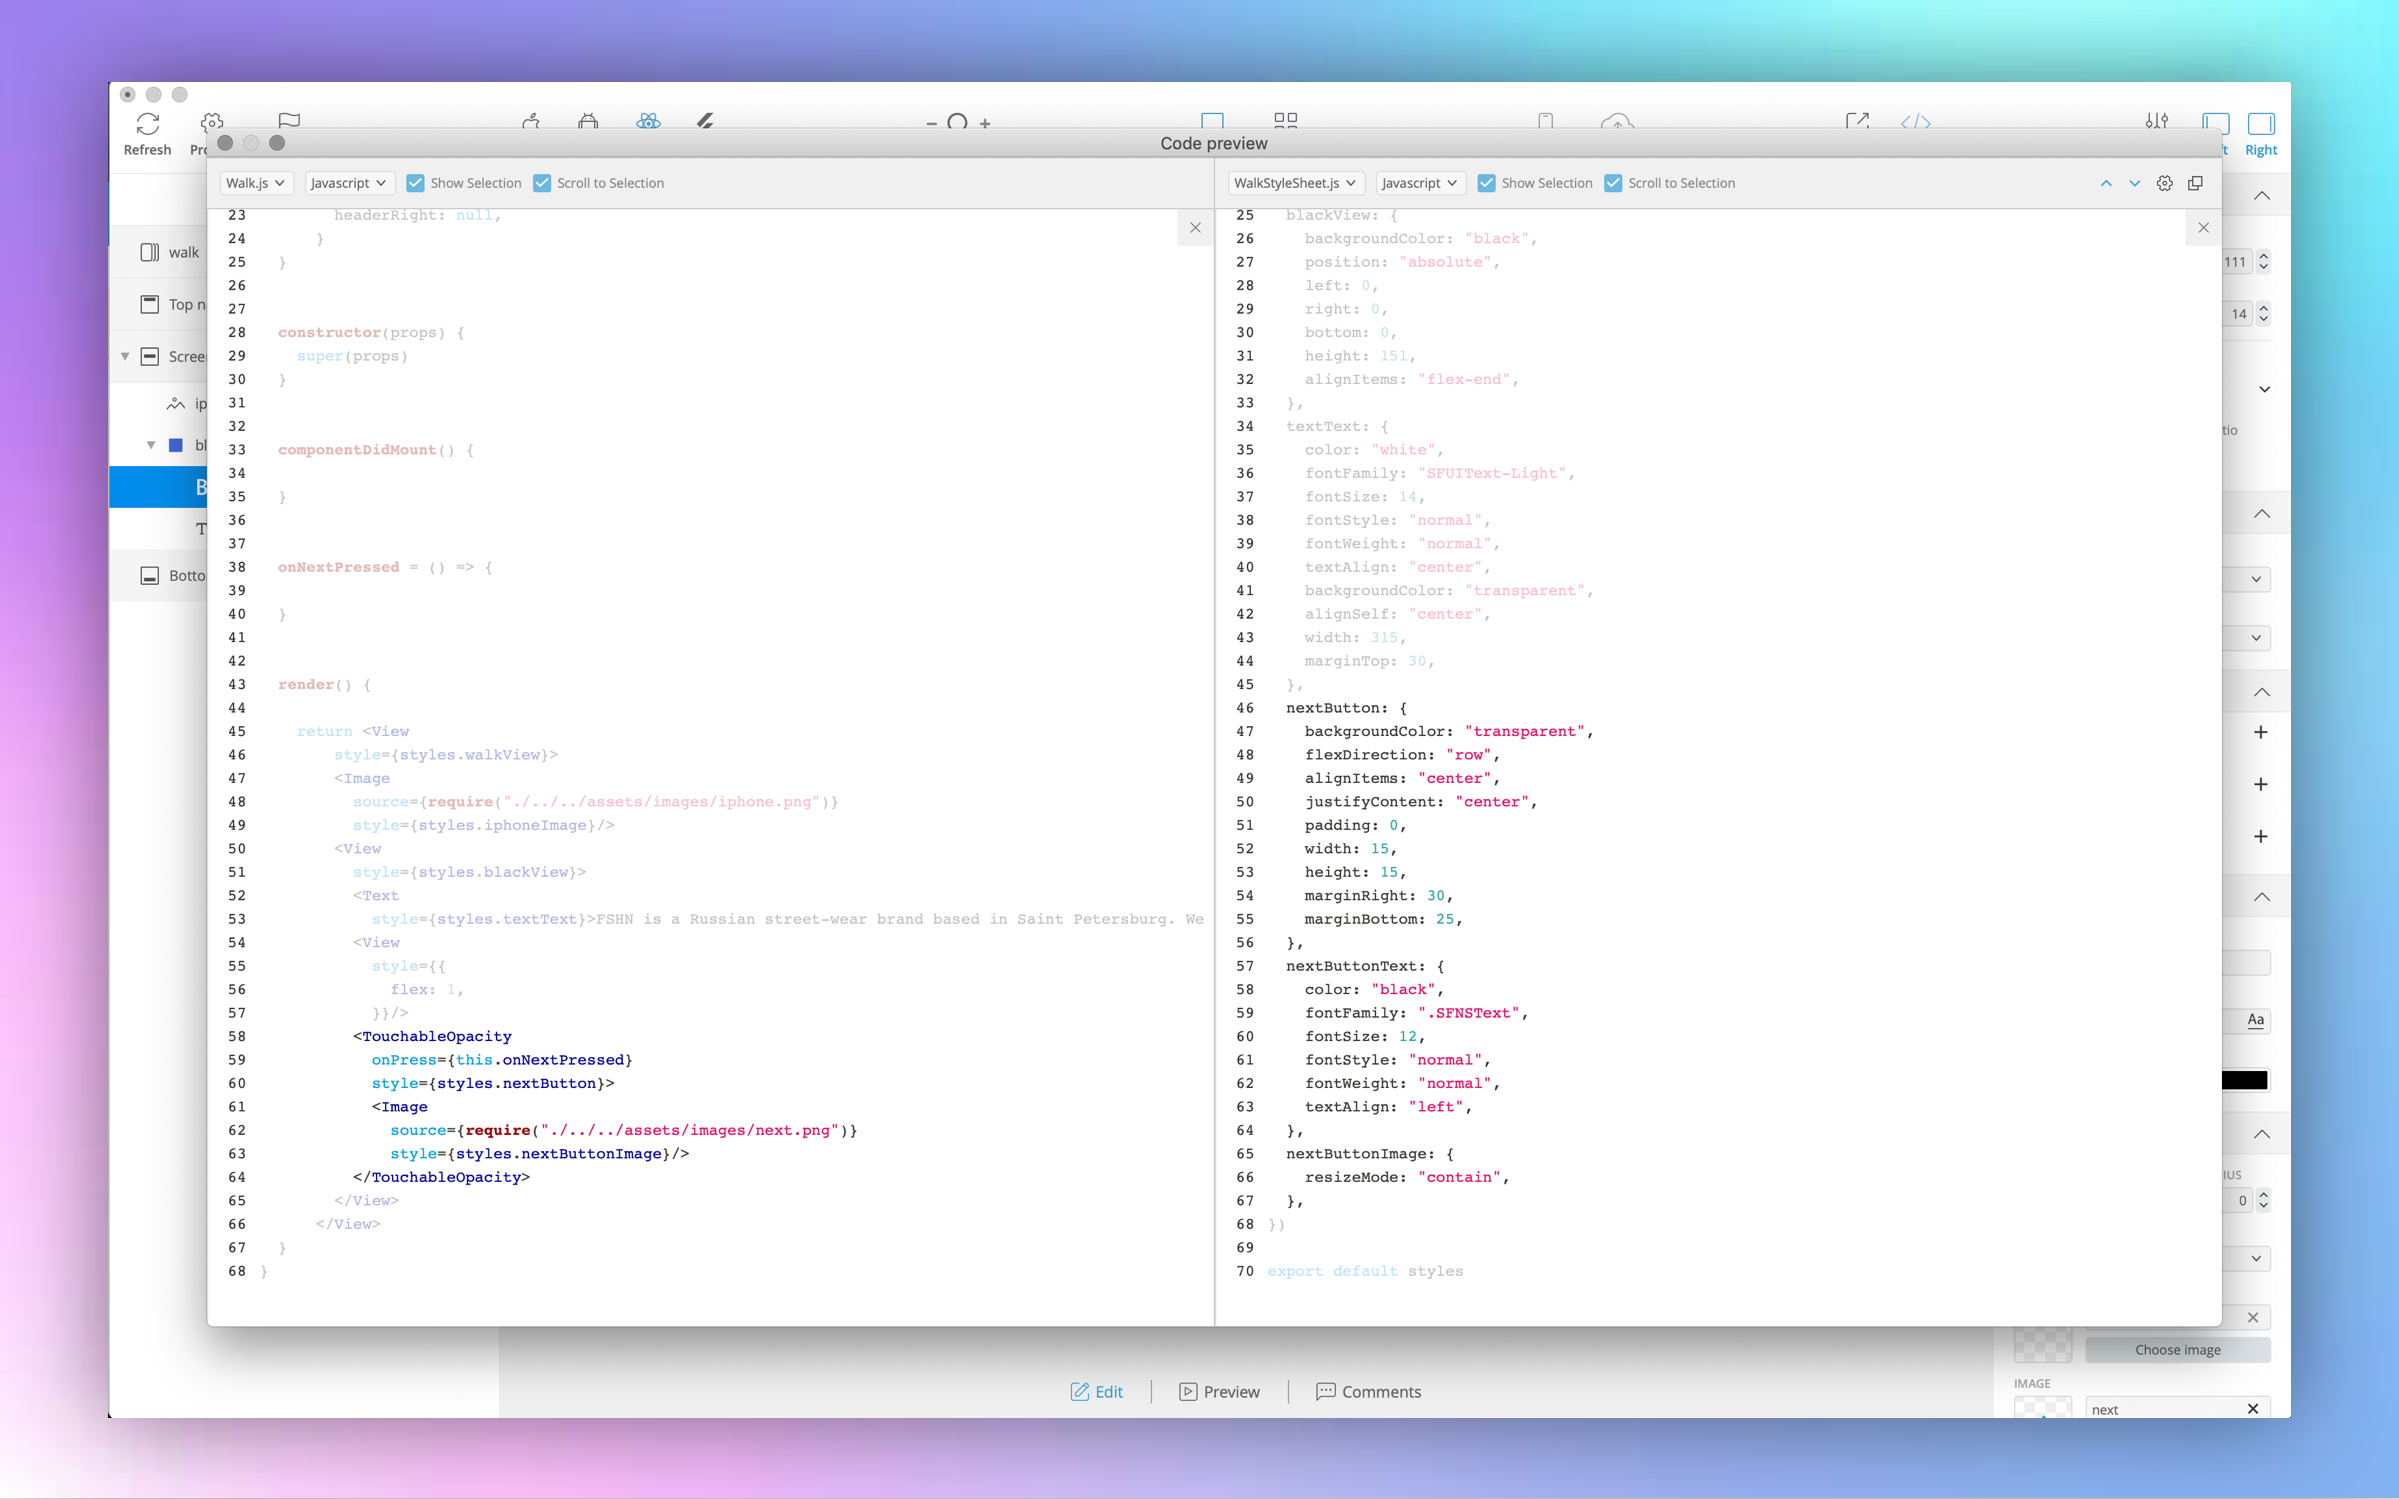
Task: Switch to the Edit tab
Action: click(1097, 1391)
